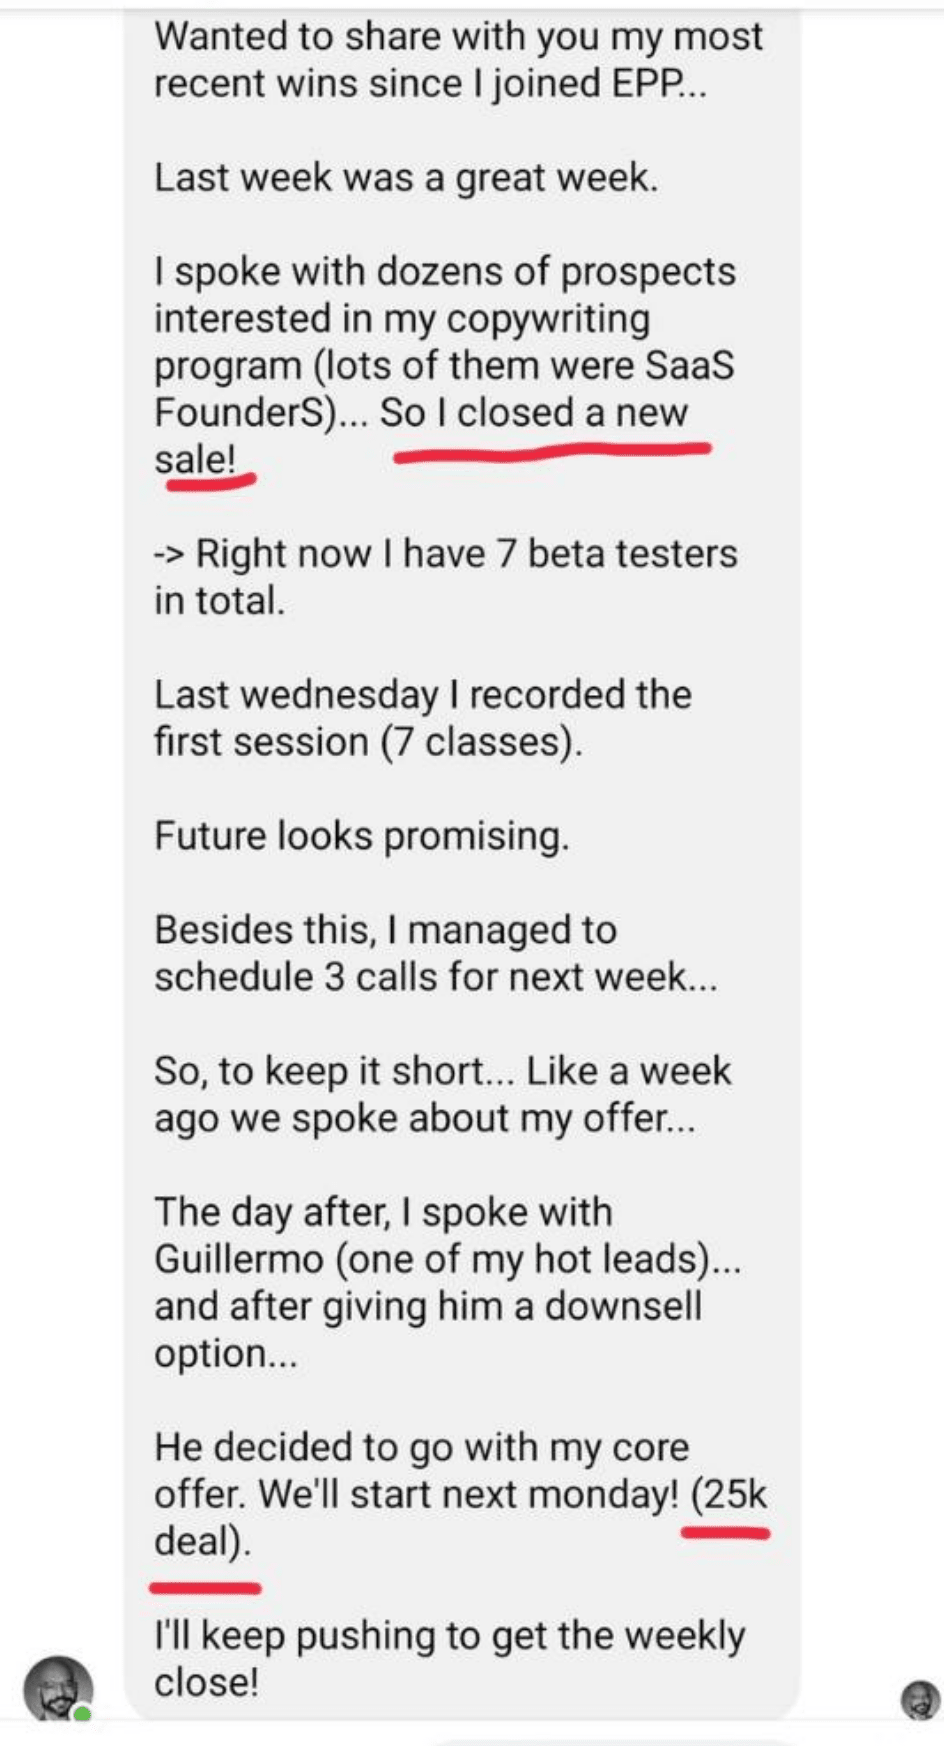The width and height of the screenshot is (944, 1746).
Task: Click the red underline beneath '(25k'
Action: (x=725, y=1532)
